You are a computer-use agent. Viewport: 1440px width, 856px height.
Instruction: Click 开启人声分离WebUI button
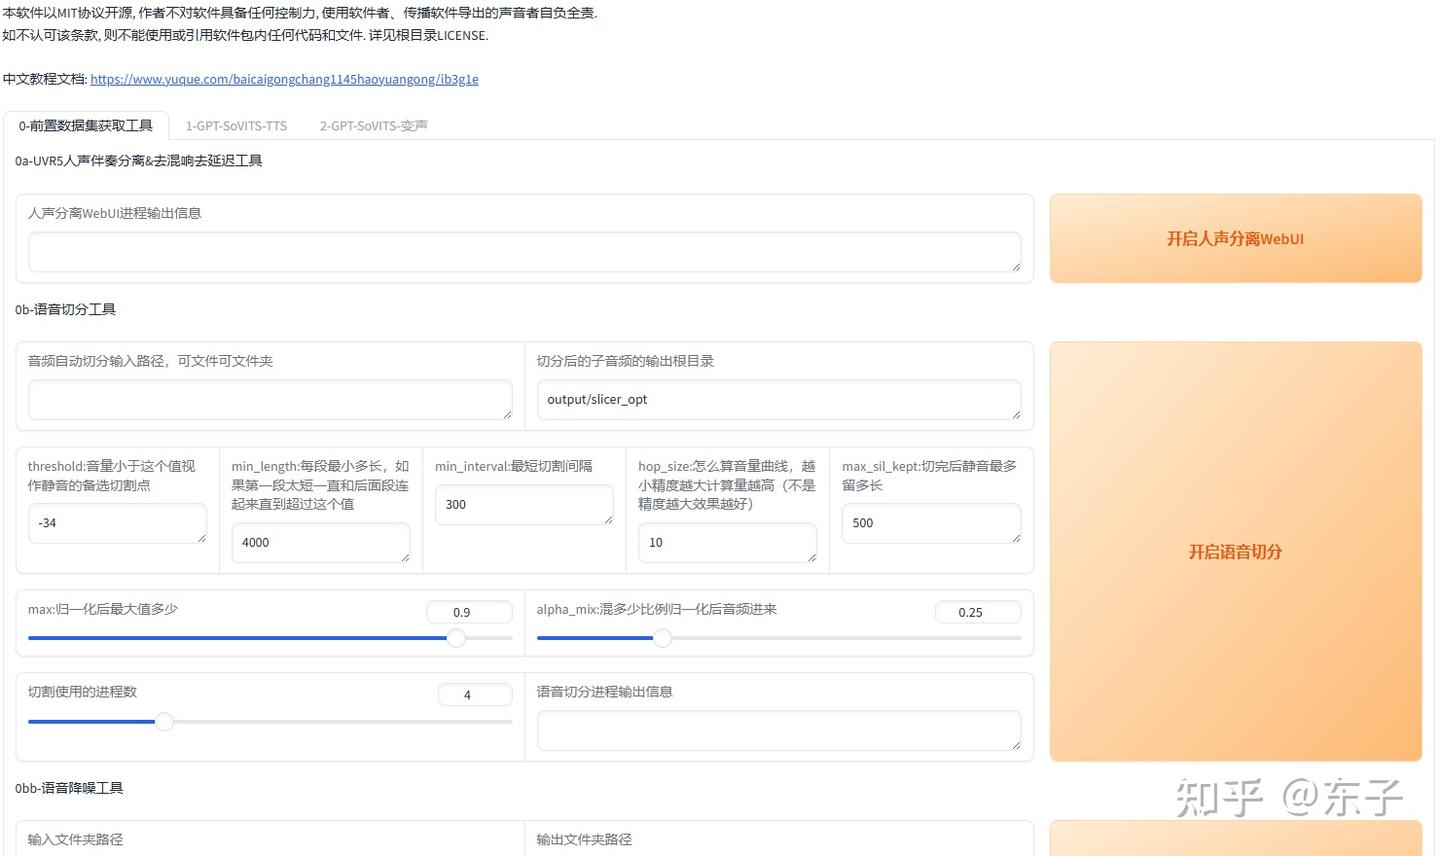coord(1235,238)
